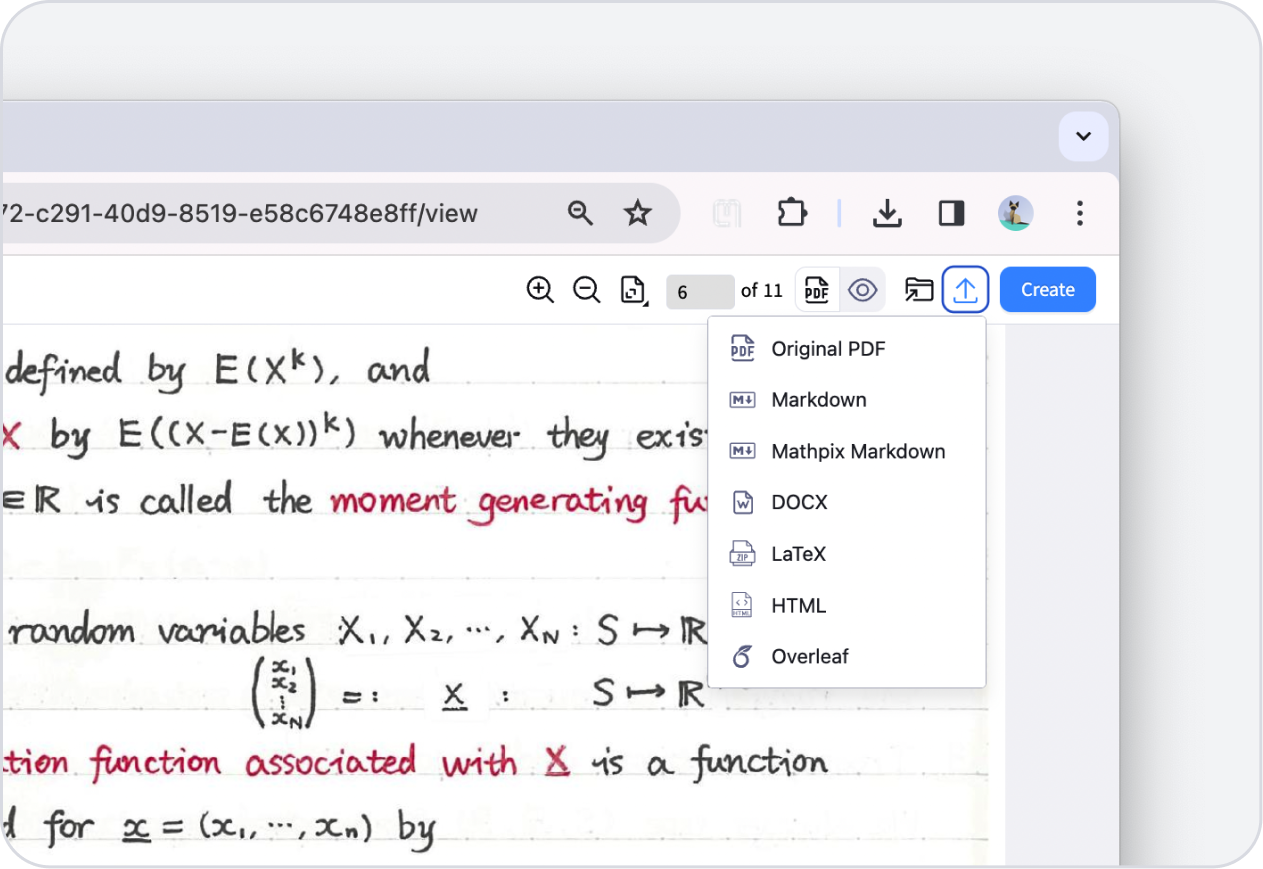
Task: Export document as DOCX
Action: [846, 503]
